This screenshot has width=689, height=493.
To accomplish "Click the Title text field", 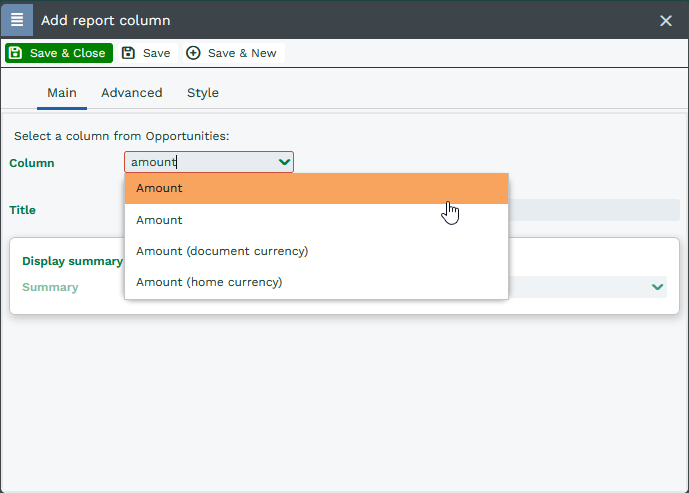I will 594,210.
